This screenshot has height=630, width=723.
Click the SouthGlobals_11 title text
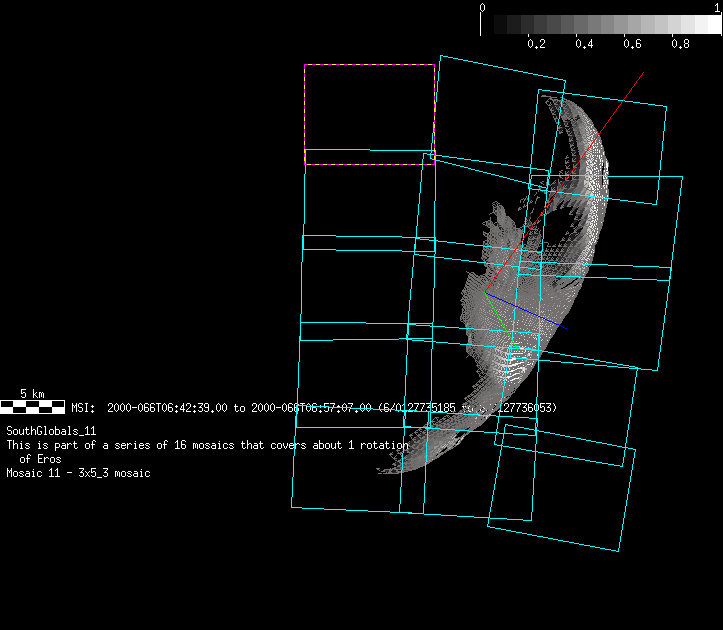point(51,430)
